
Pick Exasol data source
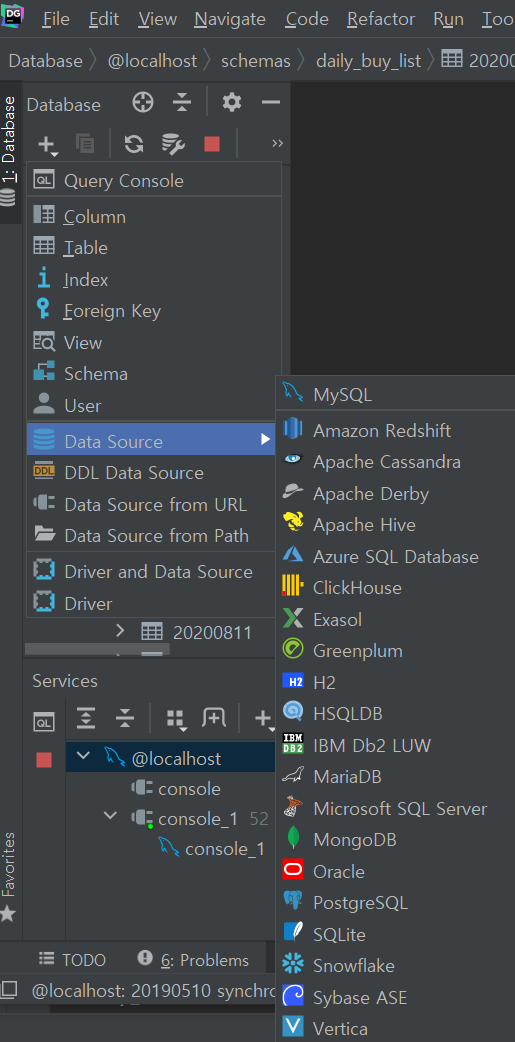coord(395,619)
